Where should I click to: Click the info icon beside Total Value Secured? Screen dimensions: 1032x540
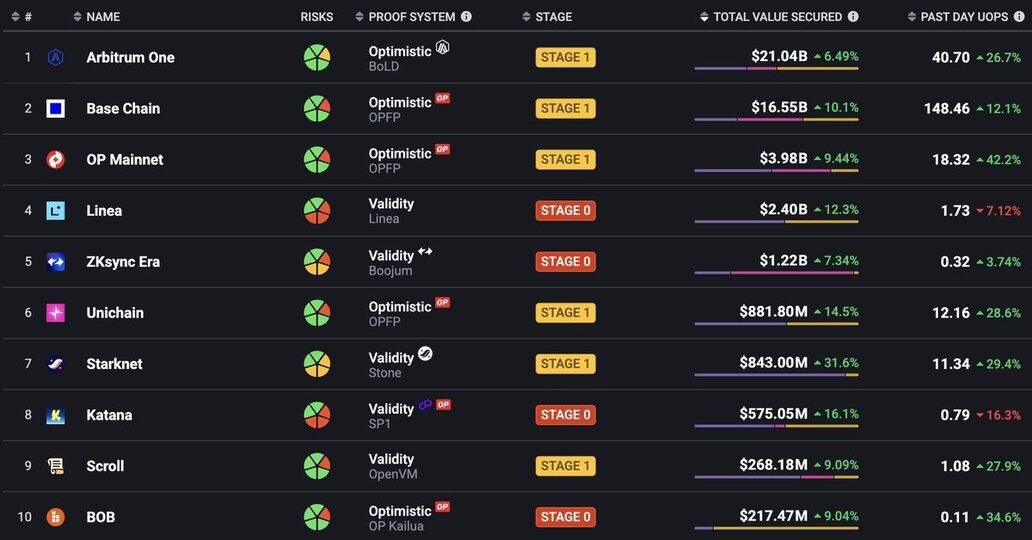(x=852, y=17)
